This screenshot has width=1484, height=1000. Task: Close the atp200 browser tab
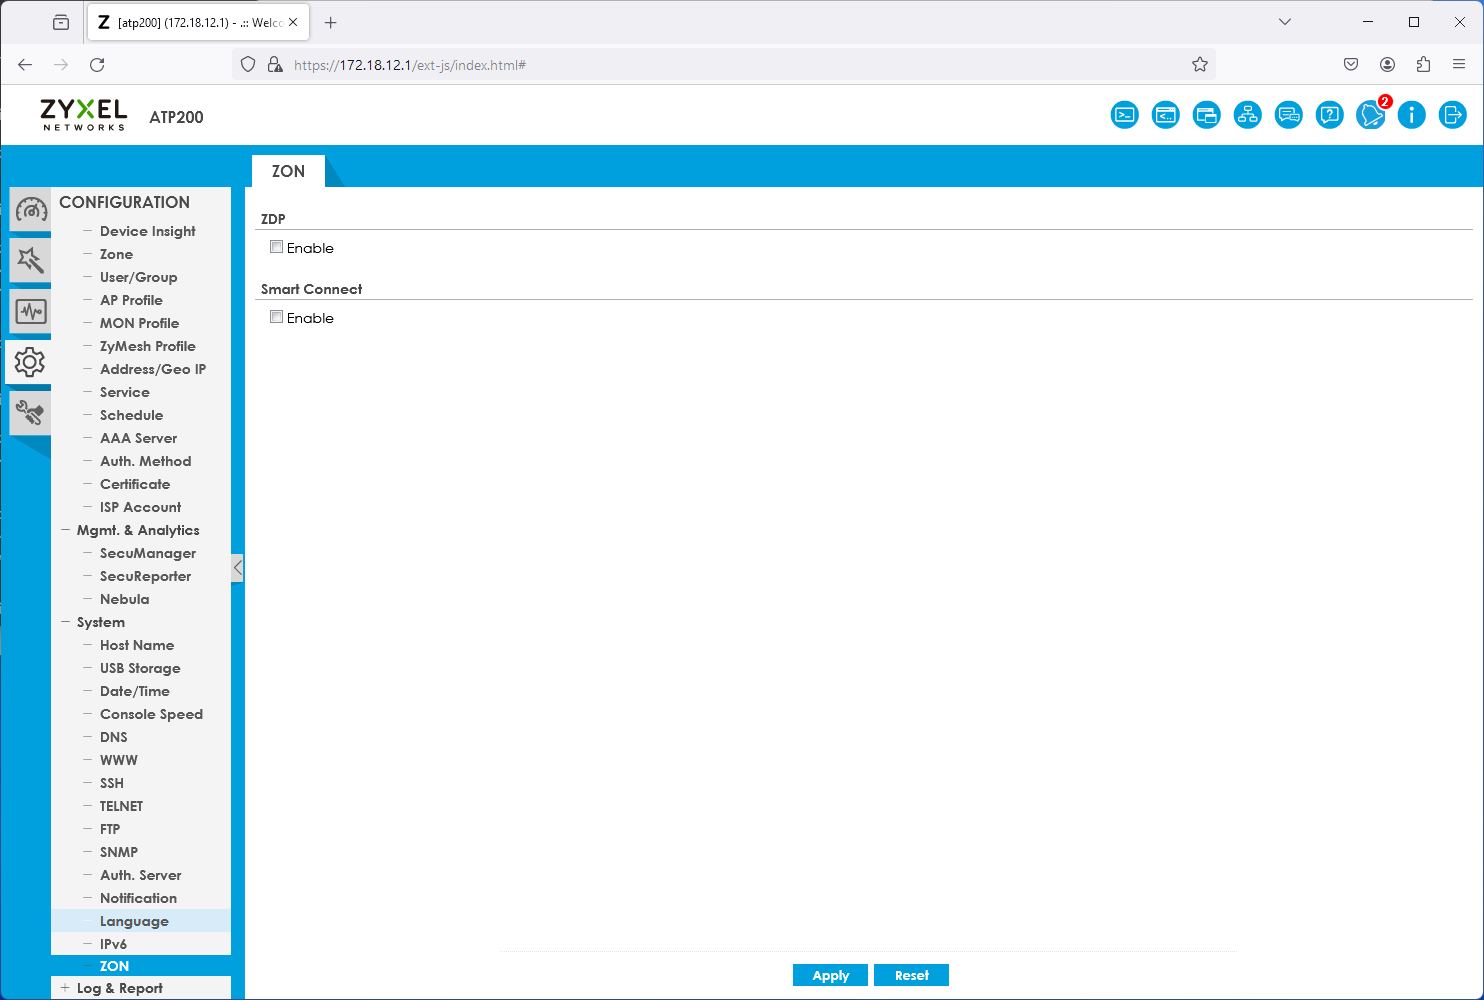(x=293, y=22)
